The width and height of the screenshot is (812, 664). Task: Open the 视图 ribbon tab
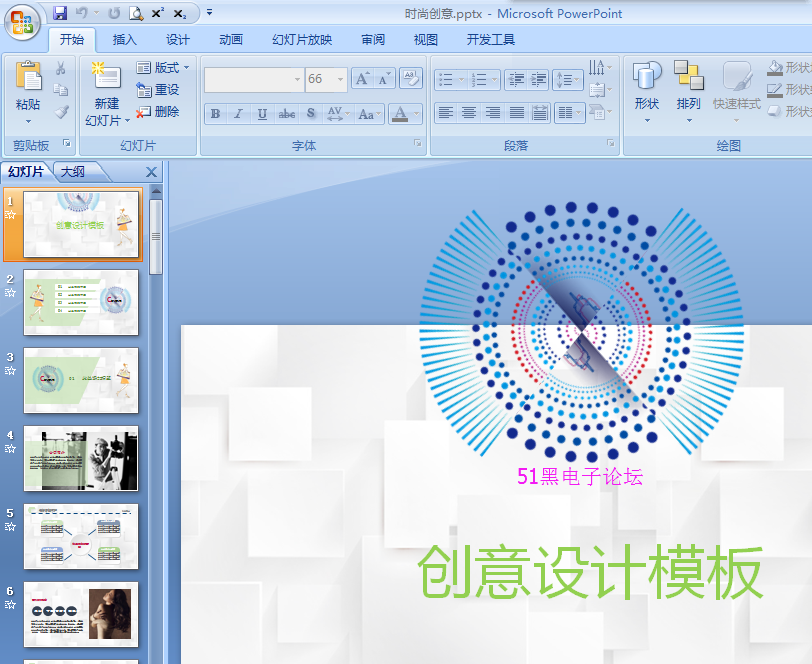tap(426, 39)
